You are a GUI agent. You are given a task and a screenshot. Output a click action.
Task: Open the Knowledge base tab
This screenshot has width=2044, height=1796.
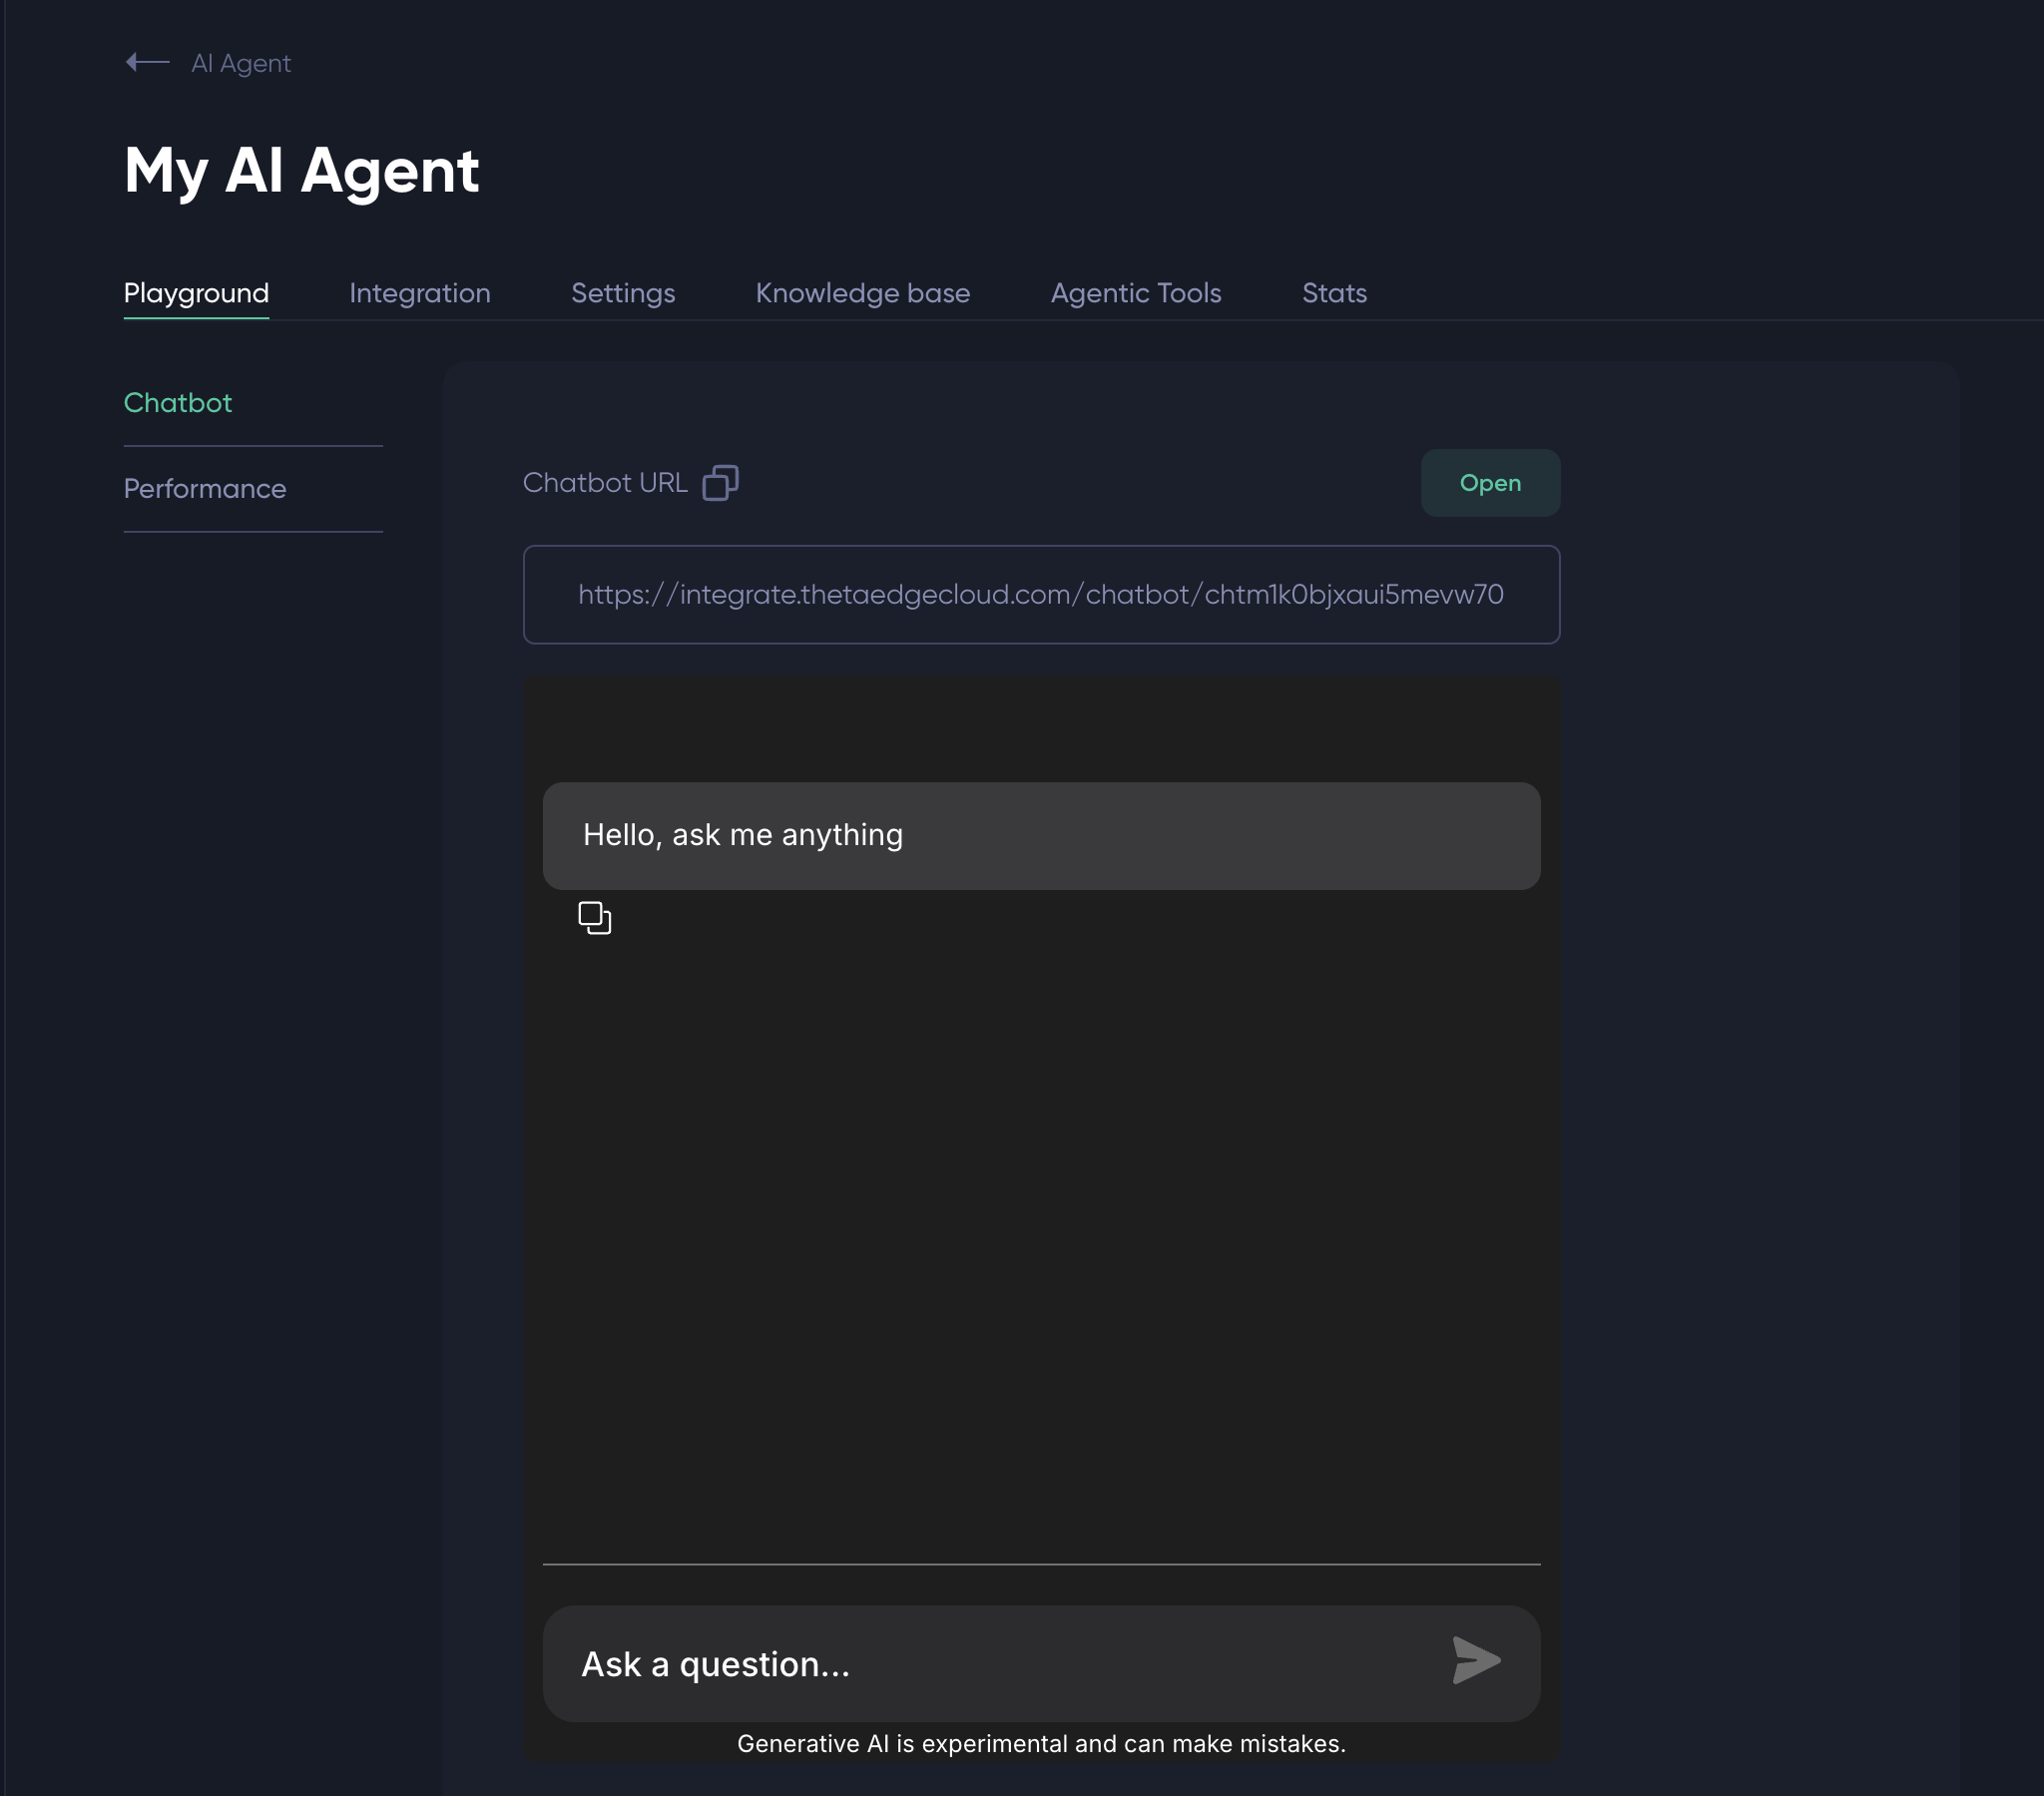[x=862, y=293]
